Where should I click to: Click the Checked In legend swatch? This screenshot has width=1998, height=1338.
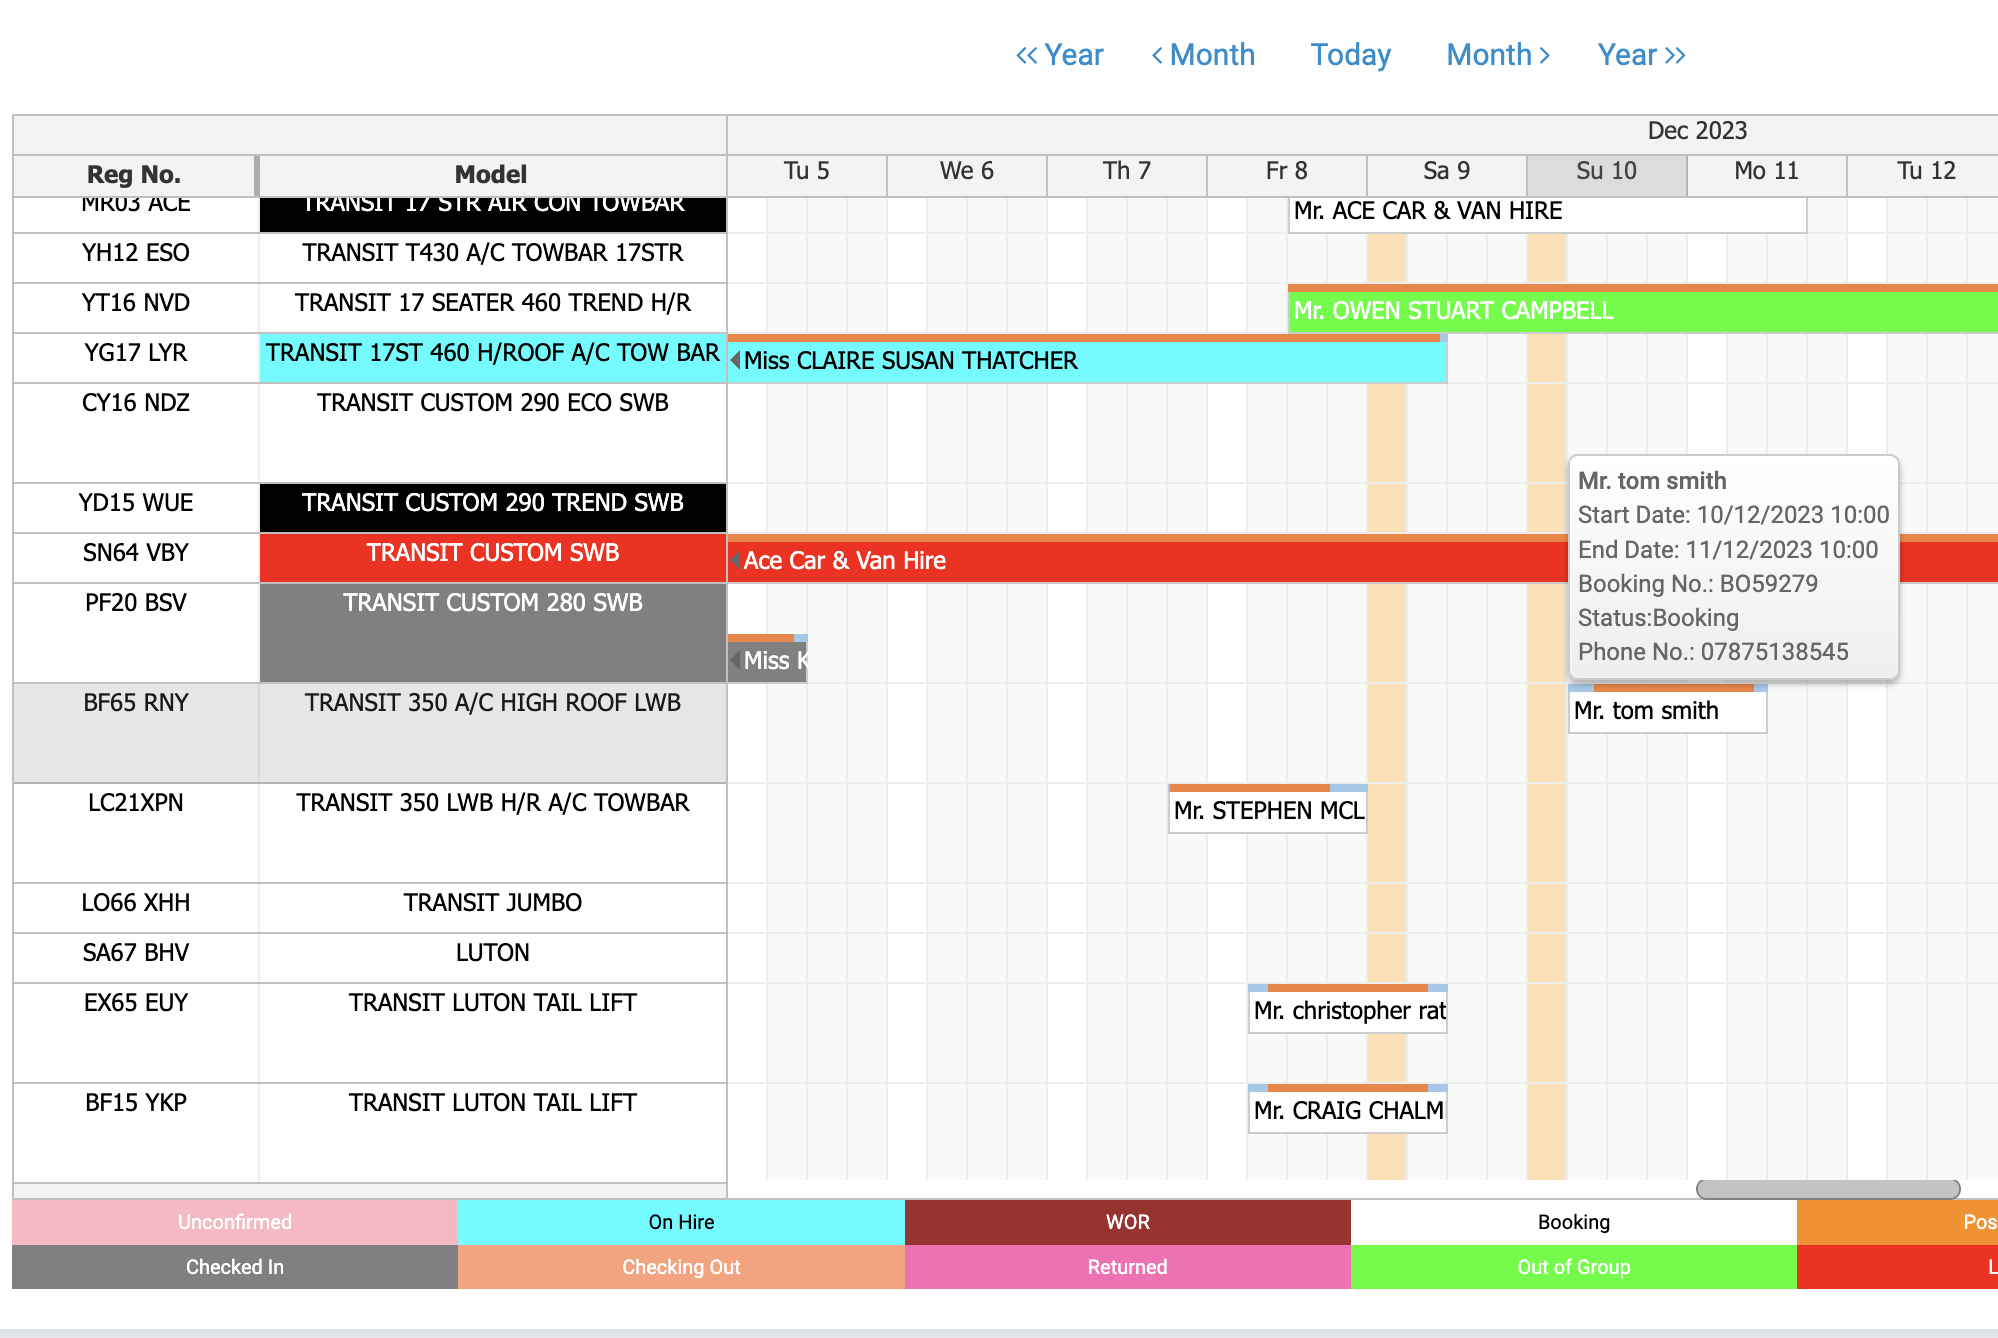(235, 1267)
